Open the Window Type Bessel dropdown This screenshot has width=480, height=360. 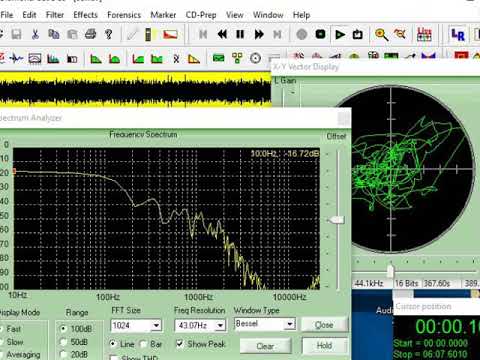[290, 324]
